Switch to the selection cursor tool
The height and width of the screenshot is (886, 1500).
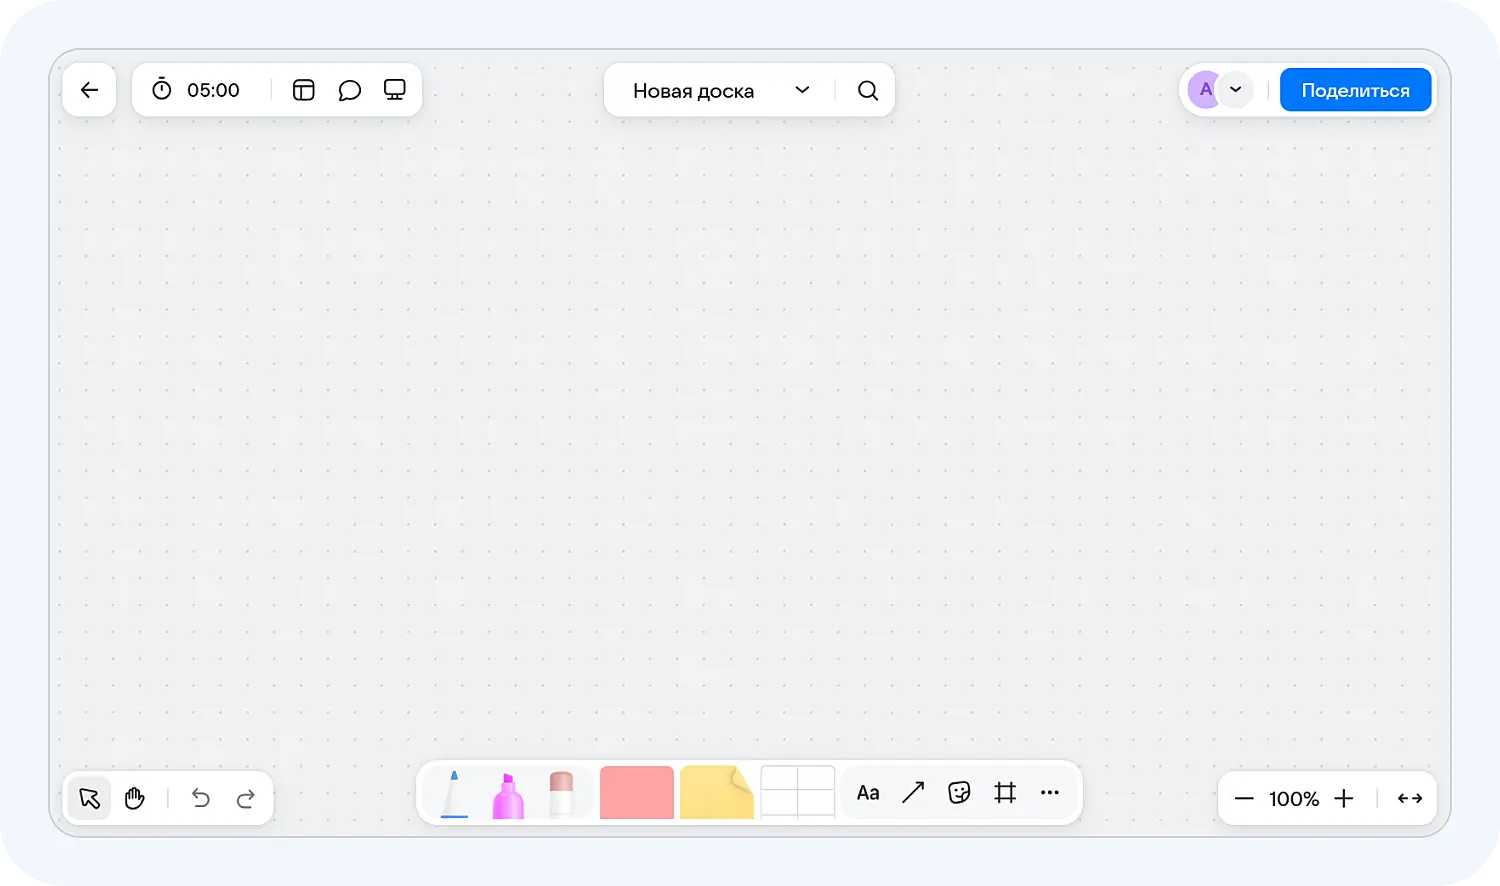click(89, 798)
